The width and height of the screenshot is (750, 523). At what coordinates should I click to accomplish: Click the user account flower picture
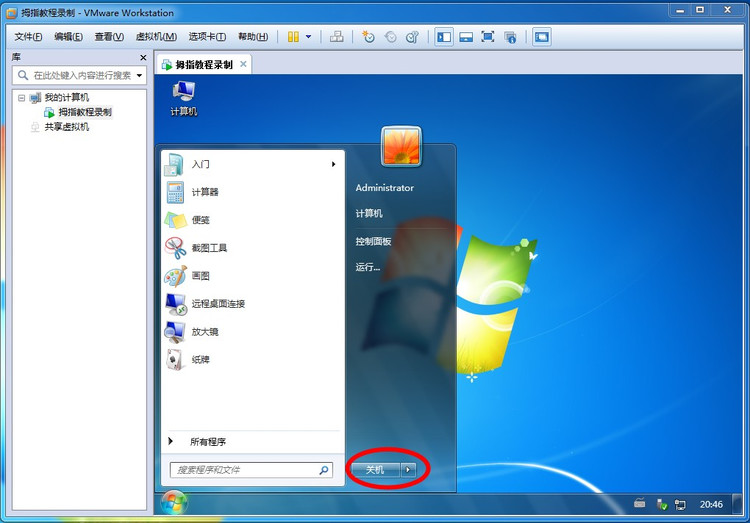[401, 146]
